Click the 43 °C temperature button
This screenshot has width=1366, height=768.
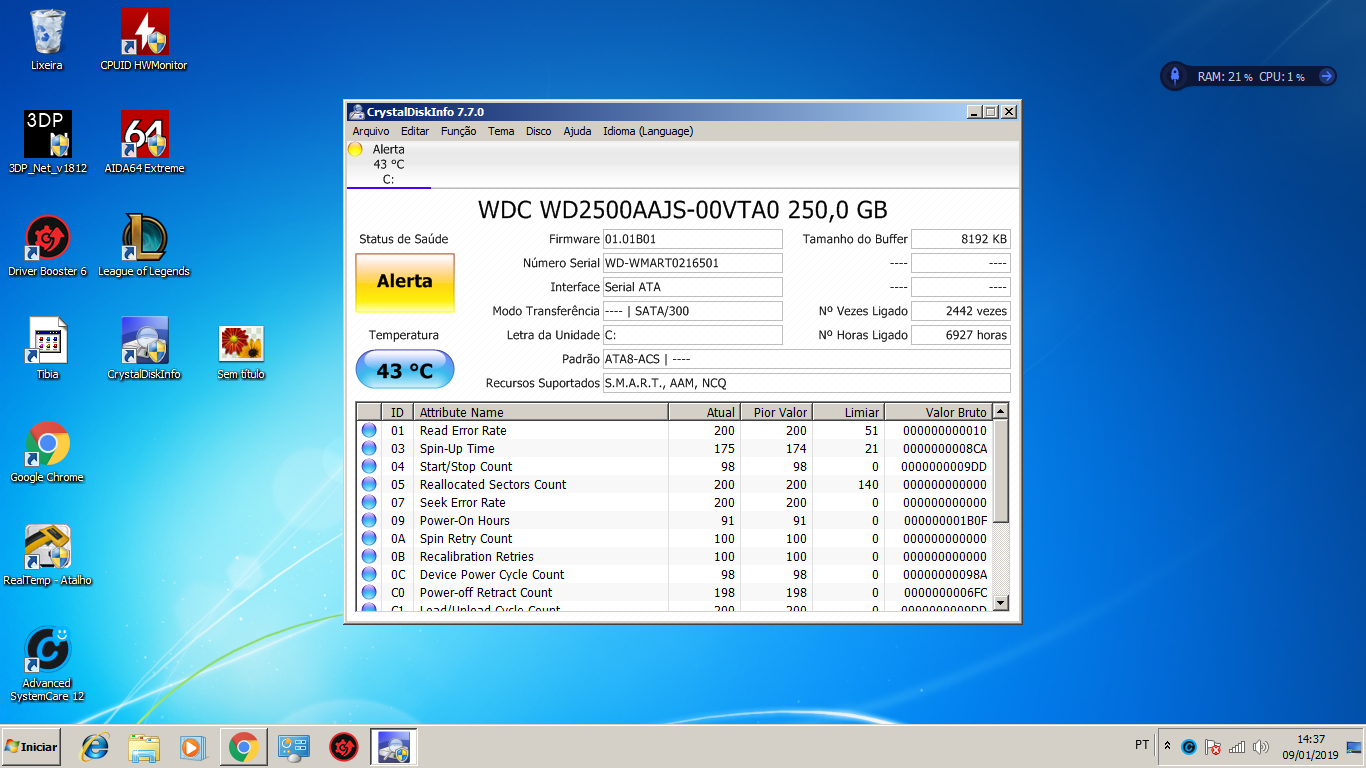(405, 371)
